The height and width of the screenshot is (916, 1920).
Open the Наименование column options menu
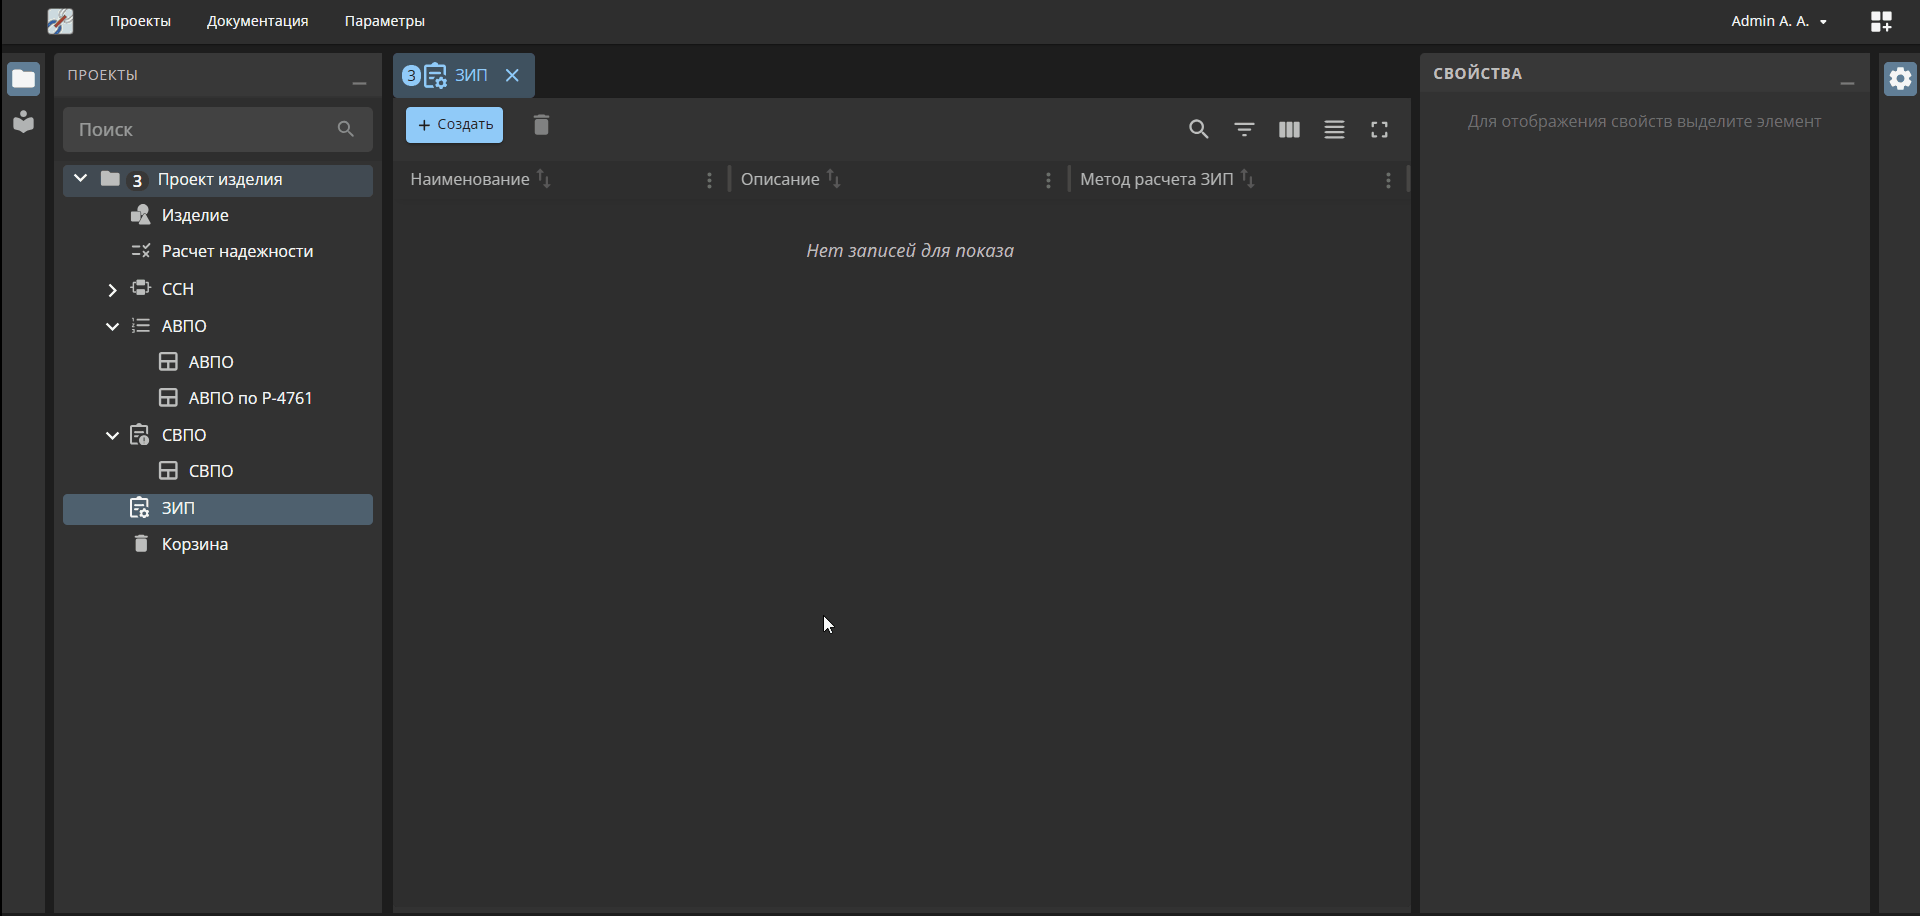click(x=710, y=180)
